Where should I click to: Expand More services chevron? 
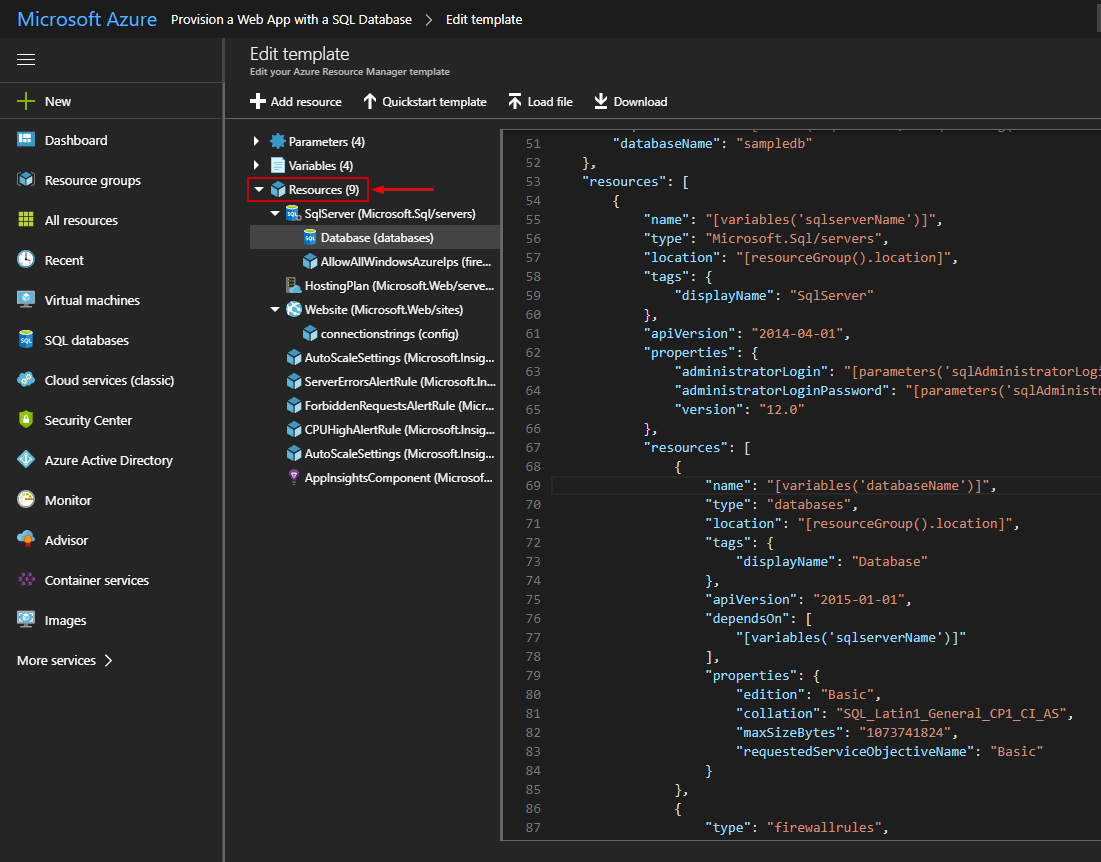(x=108, y=660)
